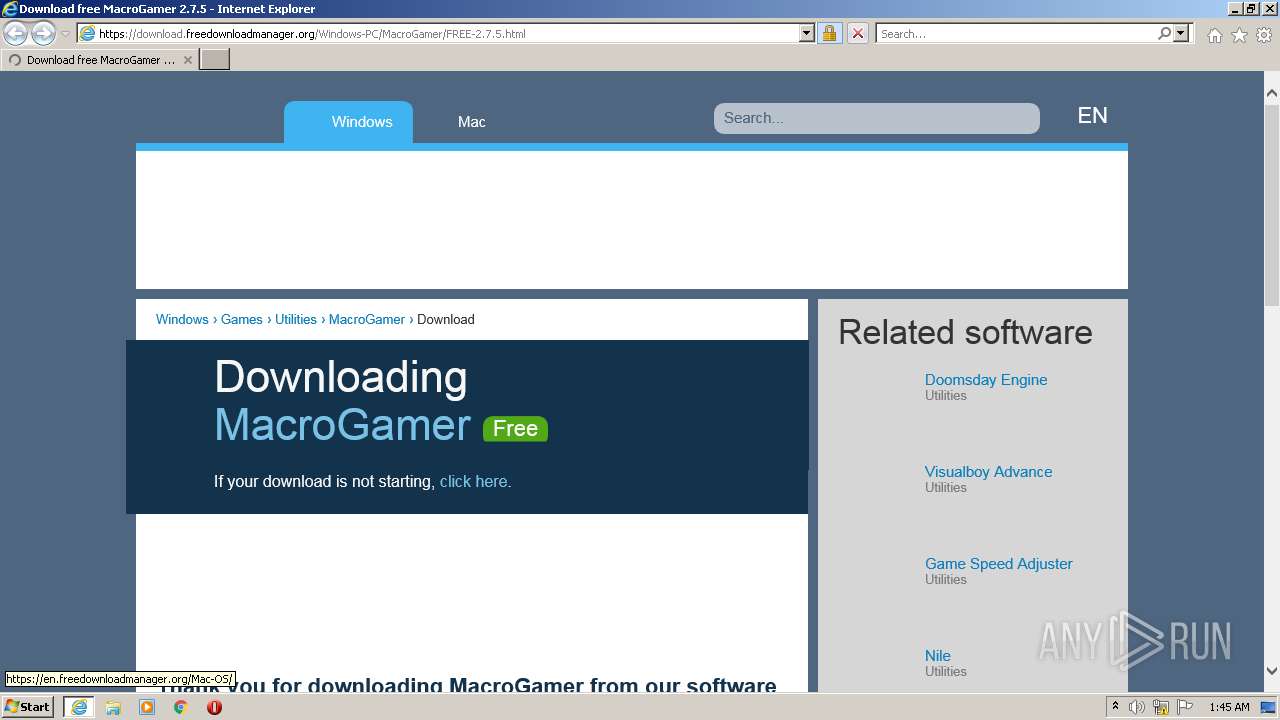Click the 1:45 AM system clock
This screenshot has height=720, width=1280.
coord(1229,707)
